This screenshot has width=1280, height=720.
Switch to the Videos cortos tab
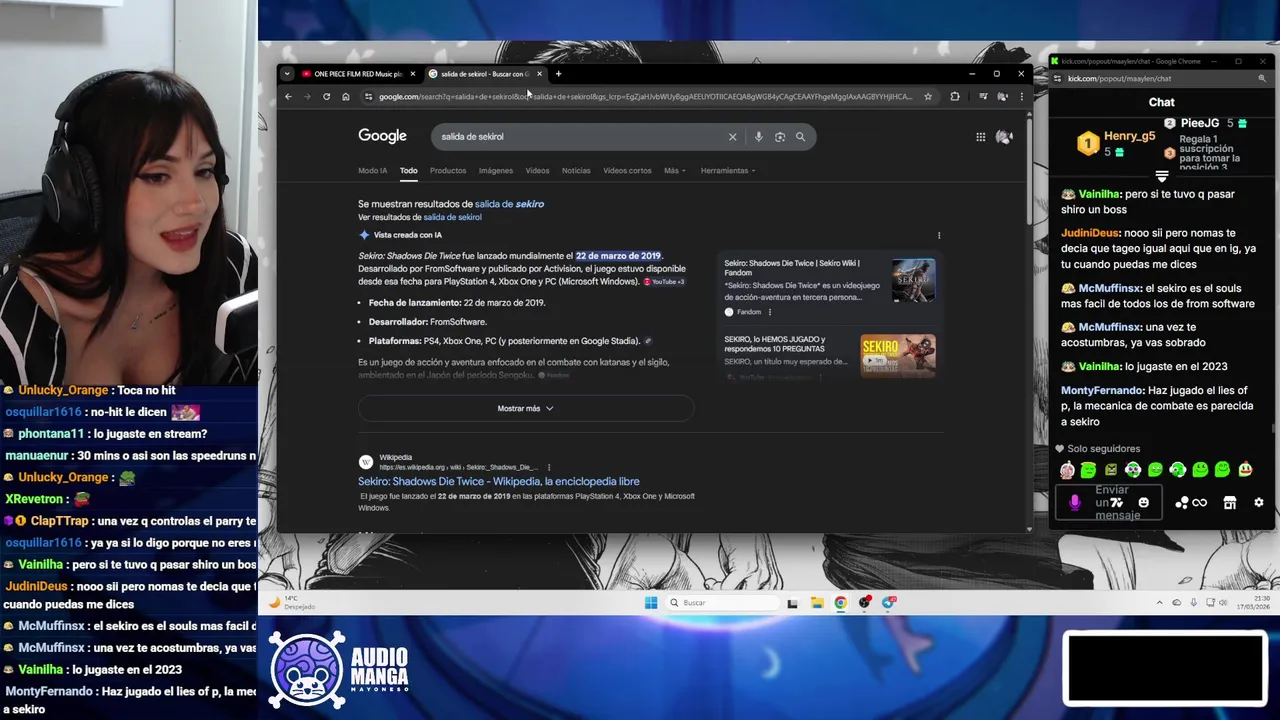[x=627, y=171]
